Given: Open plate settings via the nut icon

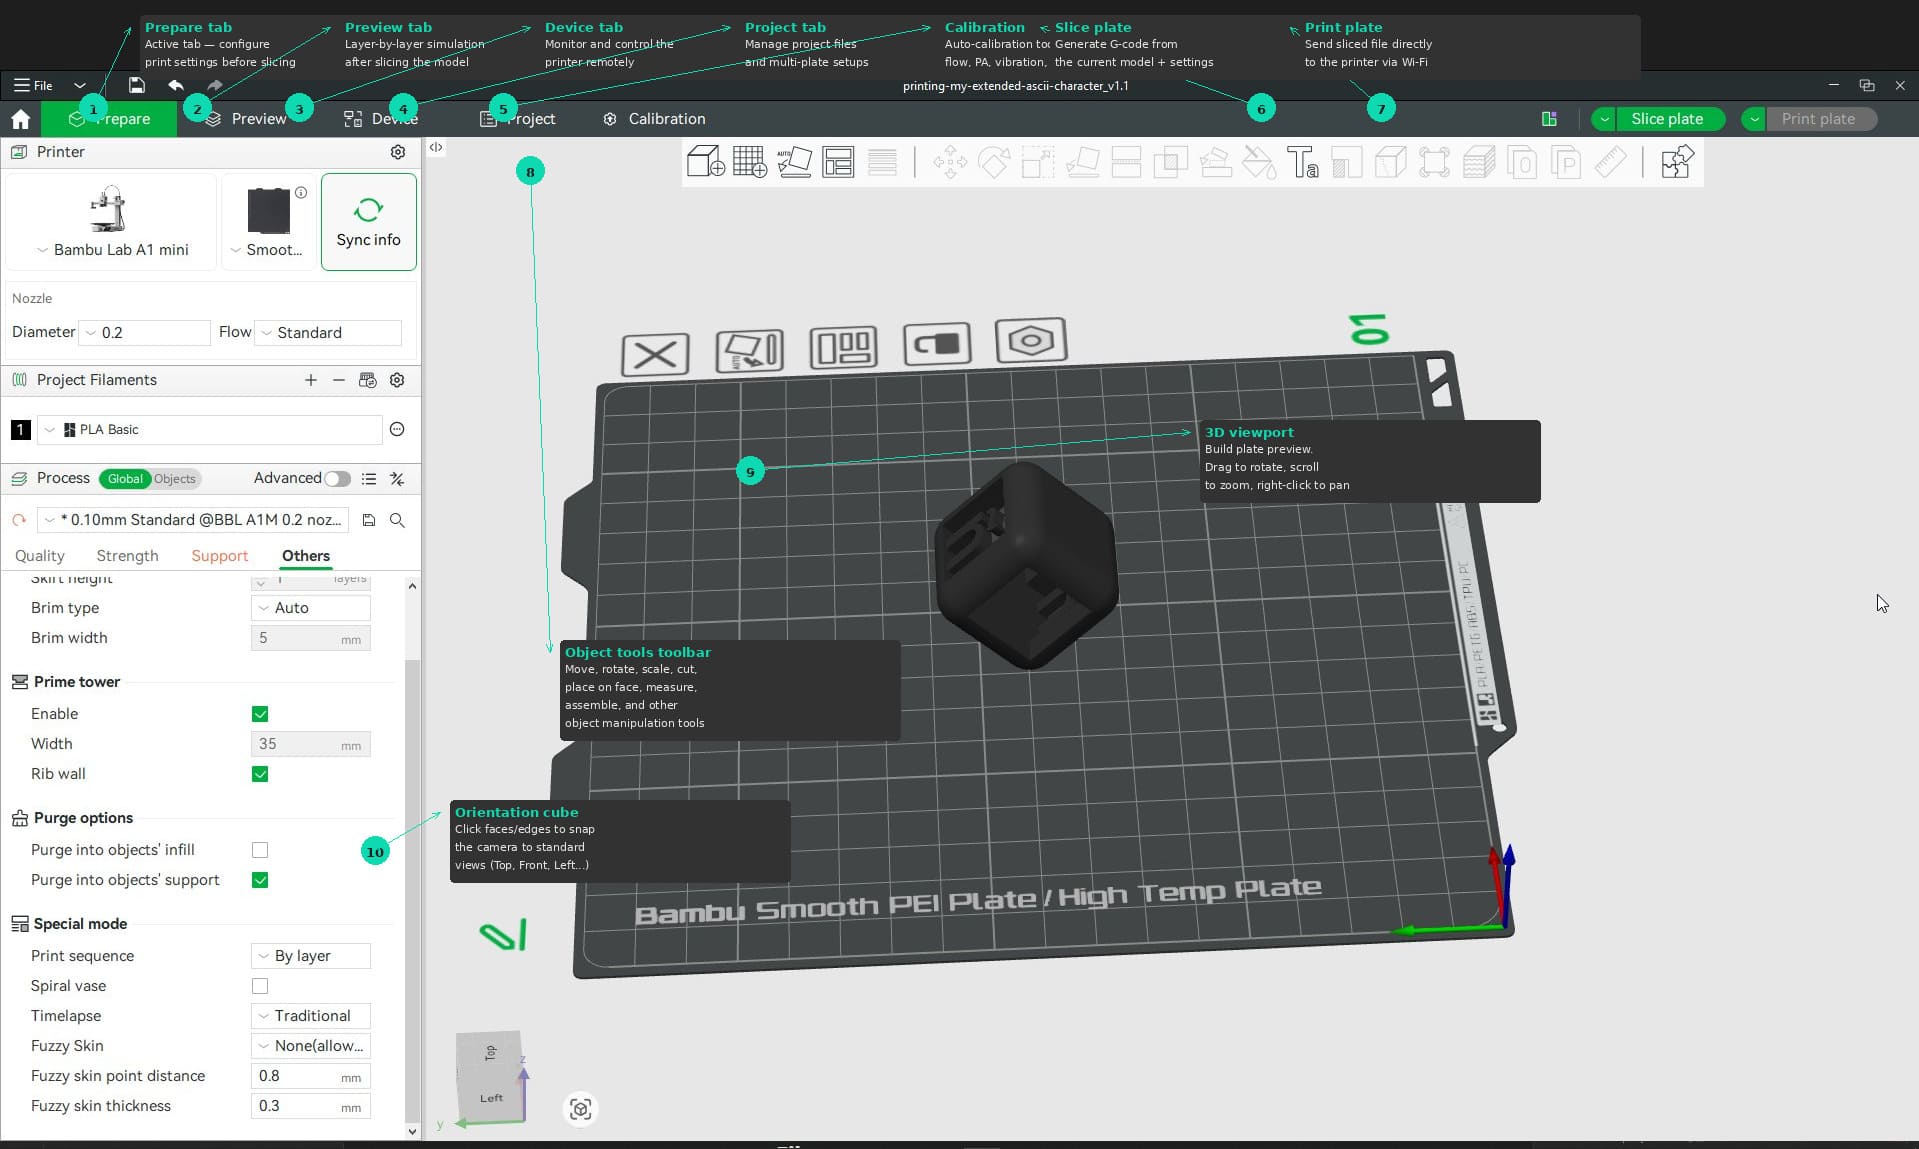Looking at the screenshot, I should point(1032,342).
